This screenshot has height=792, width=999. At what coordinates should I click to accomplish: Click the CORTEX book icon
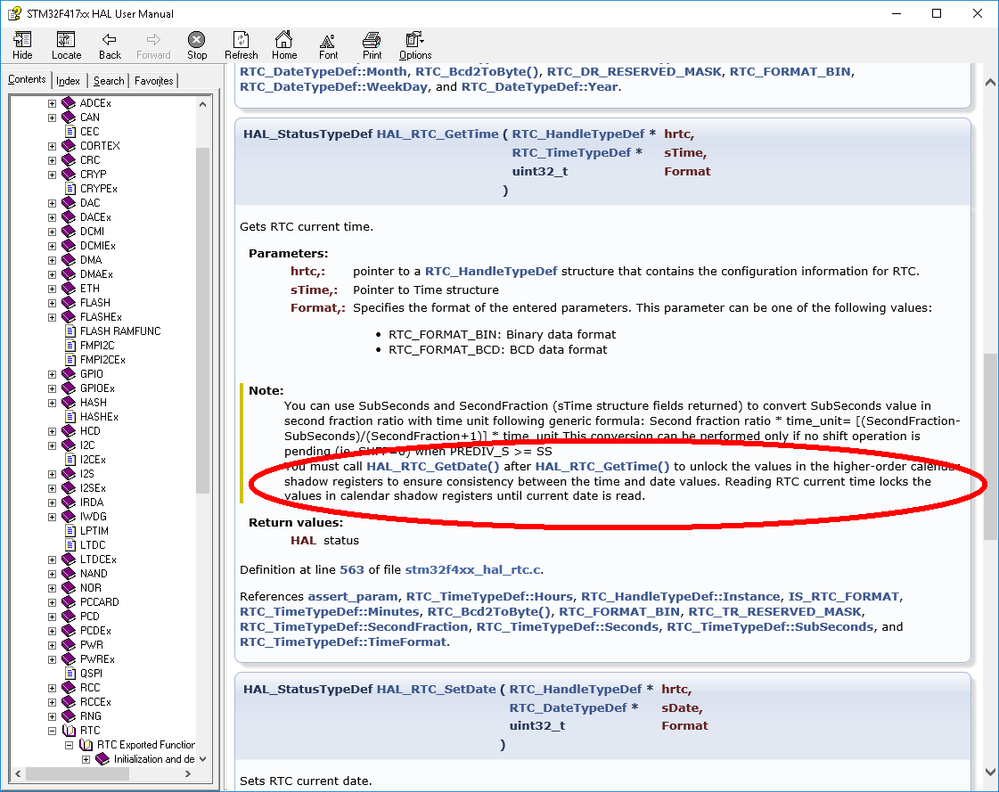(69, 146)
